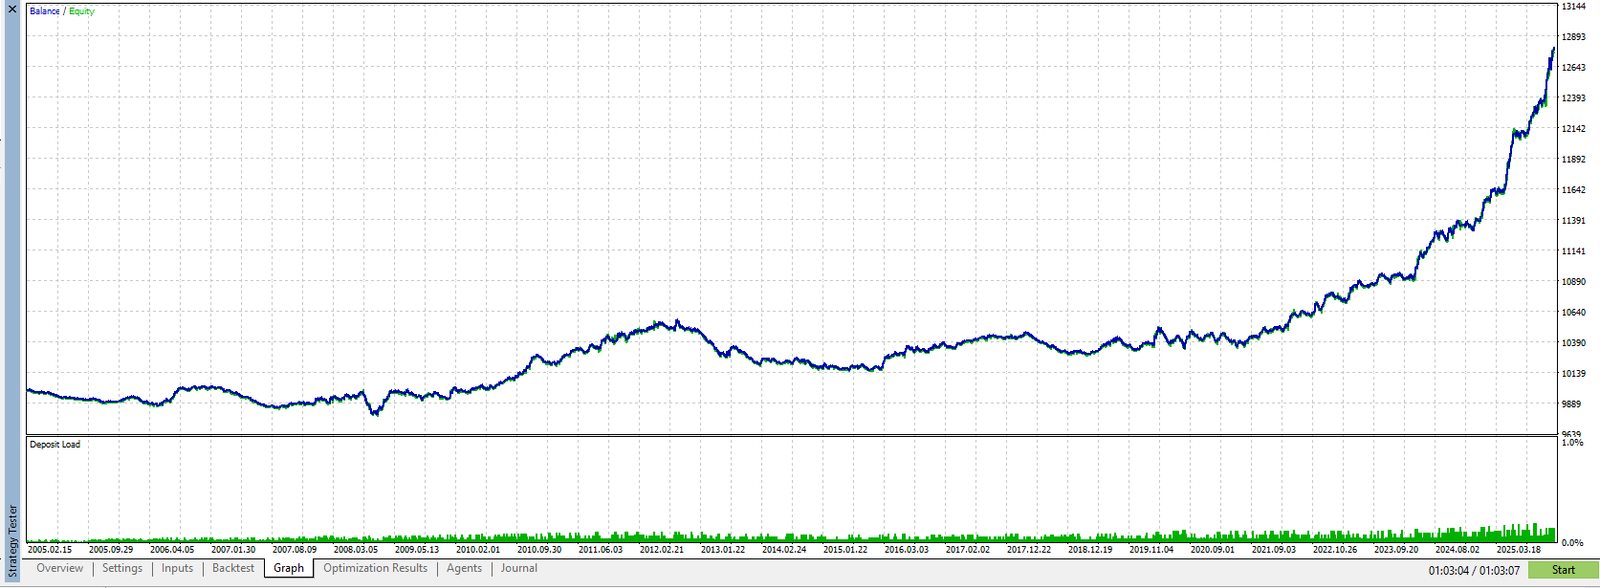Click the 9889 axis value
The height and width of the screenshot is (588, 1600).
tap(1571, 404)
